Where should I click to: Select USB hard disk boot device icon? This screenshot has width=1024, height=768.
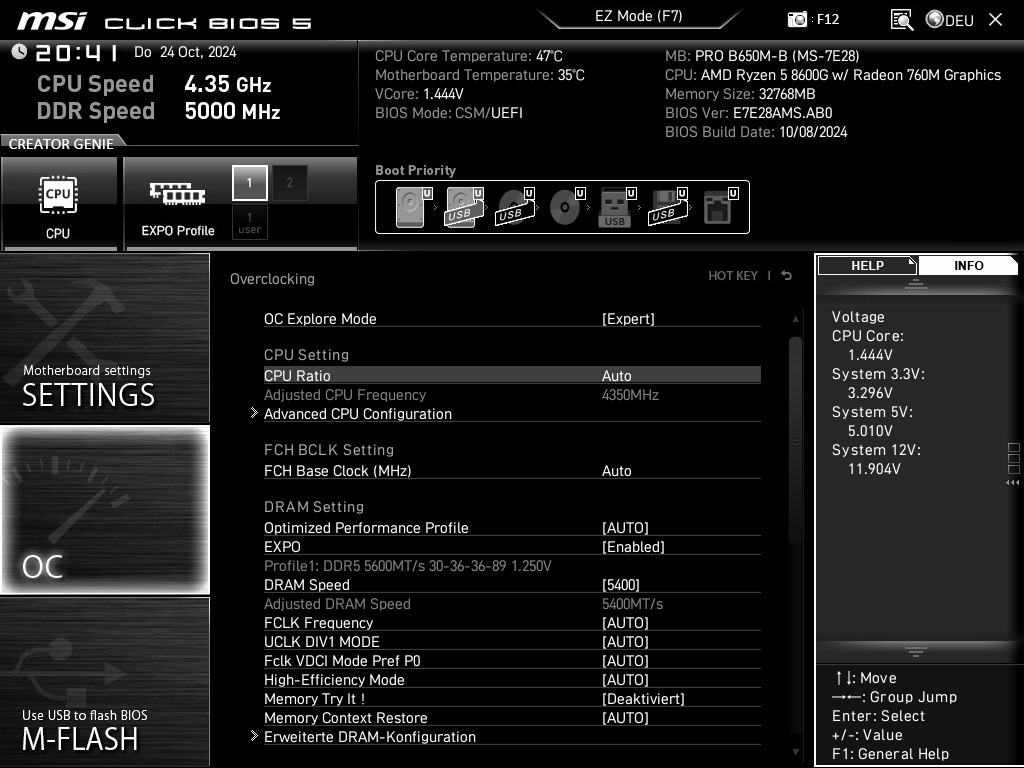(464, 207)
